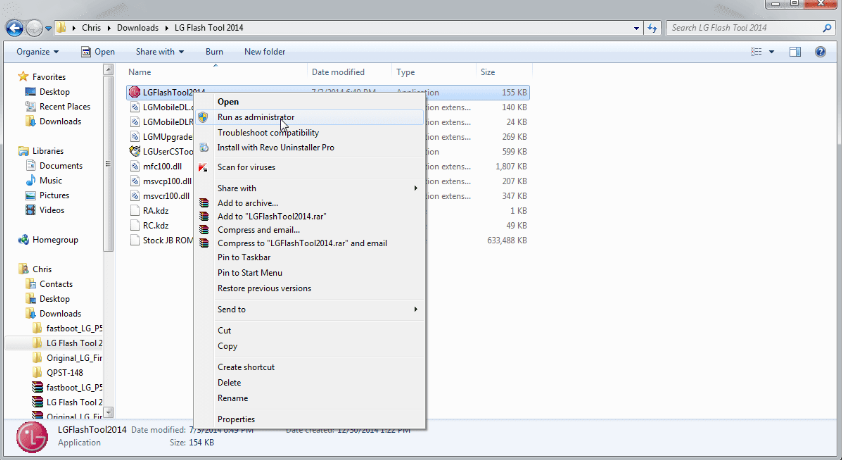Select the mfc100.dll file

(x=162, y=166)
